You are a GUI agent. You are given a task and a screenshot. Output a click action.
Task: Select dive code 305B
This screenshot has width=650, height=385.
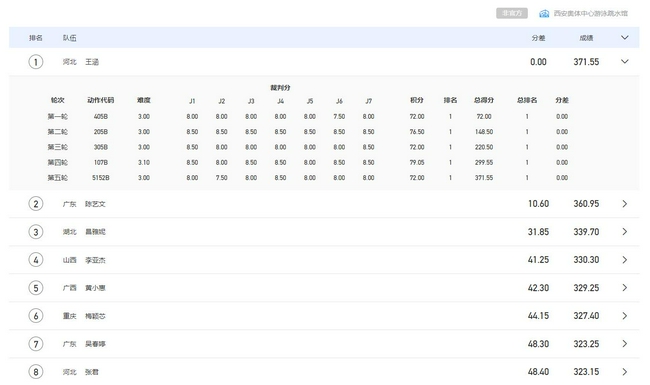(101, 147)
